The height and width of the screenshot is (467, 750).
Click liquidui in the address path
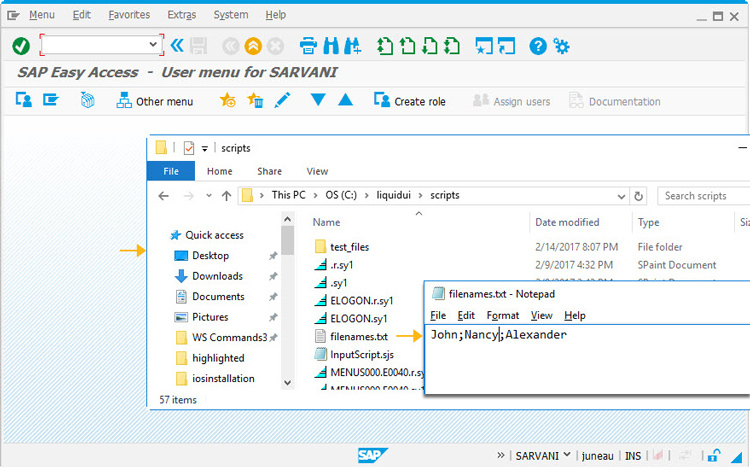(393, 195)
